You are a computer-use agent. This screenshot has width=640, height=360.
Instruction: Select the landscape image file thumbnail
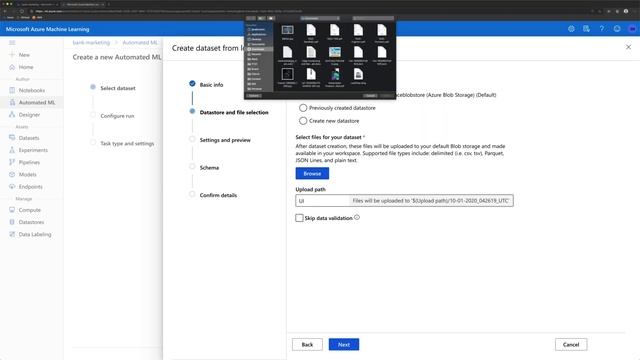pyautogui.click(x=335, y=52)
